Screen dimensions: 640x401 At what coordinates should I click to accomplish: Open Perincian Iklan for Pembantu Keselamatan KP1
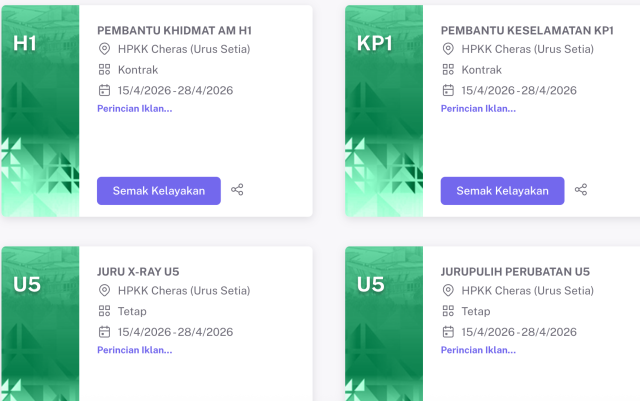pyautogui.click(x=478, y=108)
